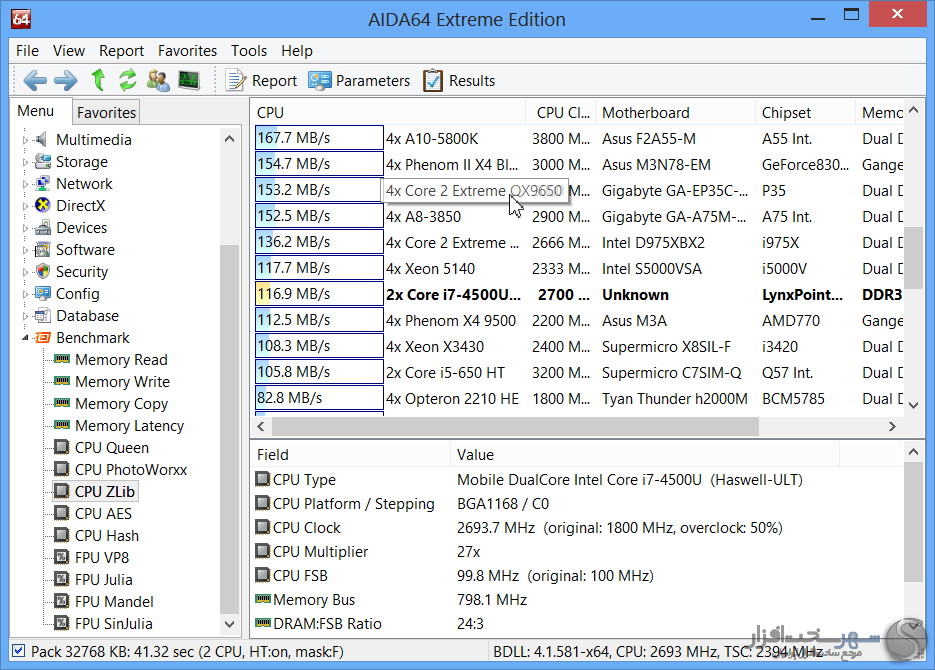Expand the Storage tree node
Viewport: 935px width, 670px height.
coord(26,162)
